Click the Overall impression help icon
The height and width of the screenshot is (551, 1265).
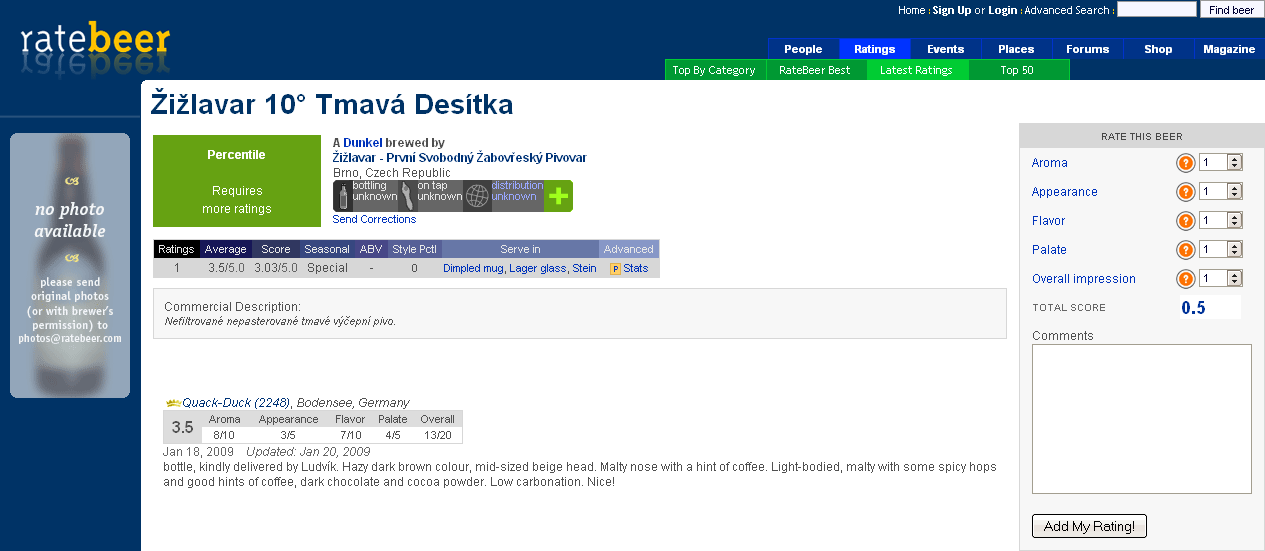click(x=1186, y=279)
